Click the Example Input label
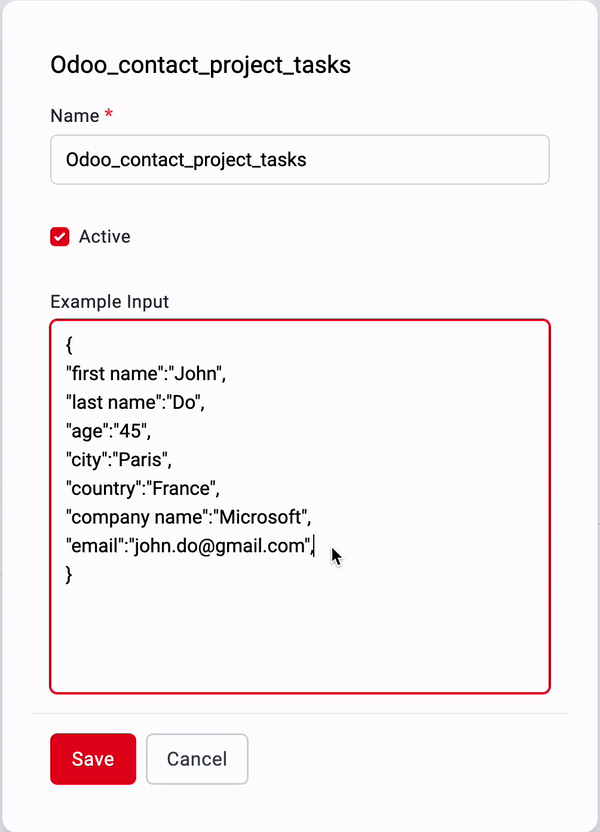Viewport: 600px width, 832px height. point(109,301)
